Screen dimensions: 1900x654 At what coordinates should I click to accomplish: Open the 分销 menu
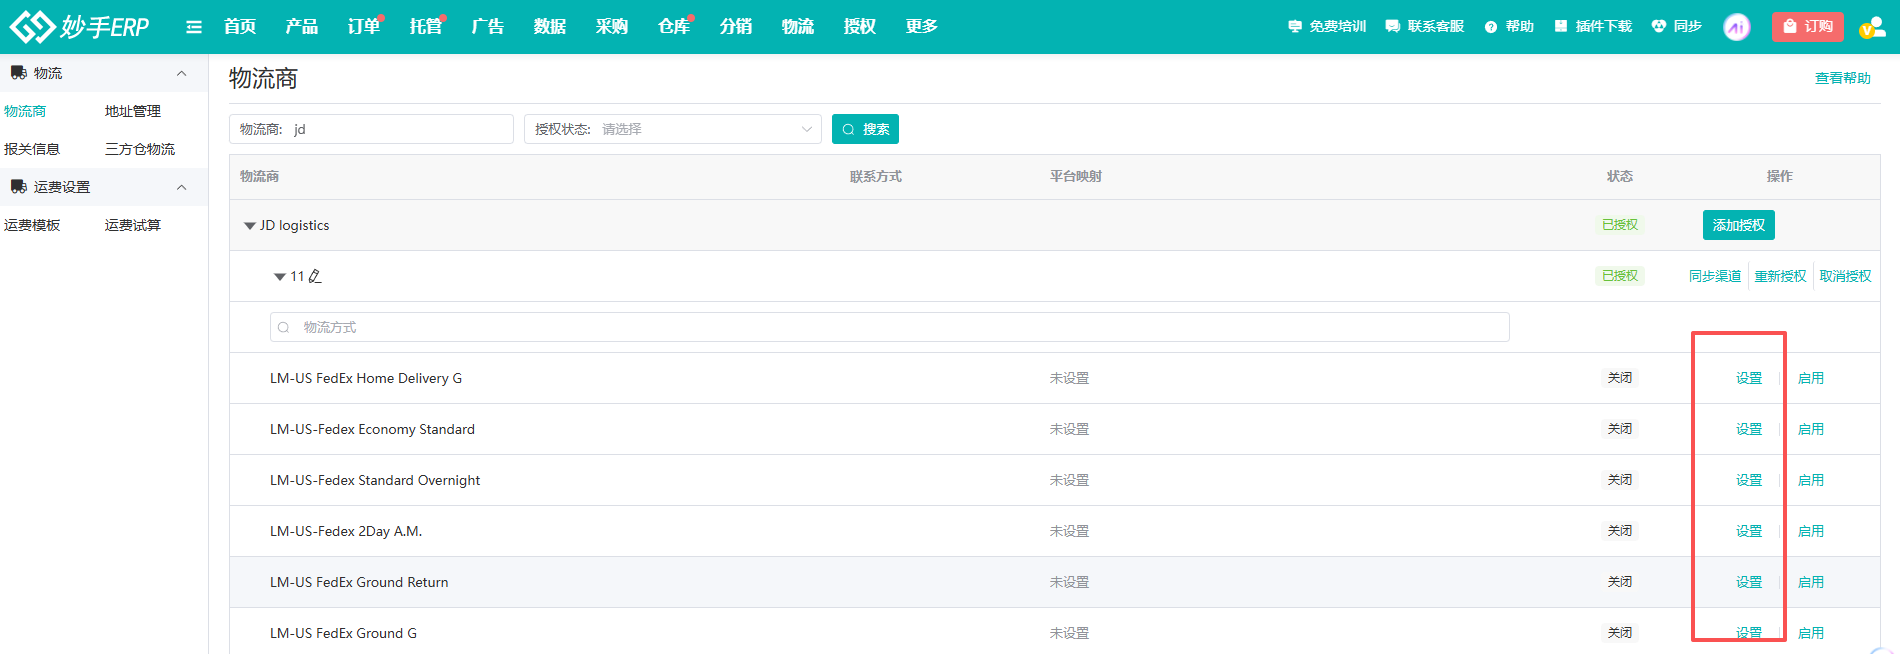tap(736, 26)
